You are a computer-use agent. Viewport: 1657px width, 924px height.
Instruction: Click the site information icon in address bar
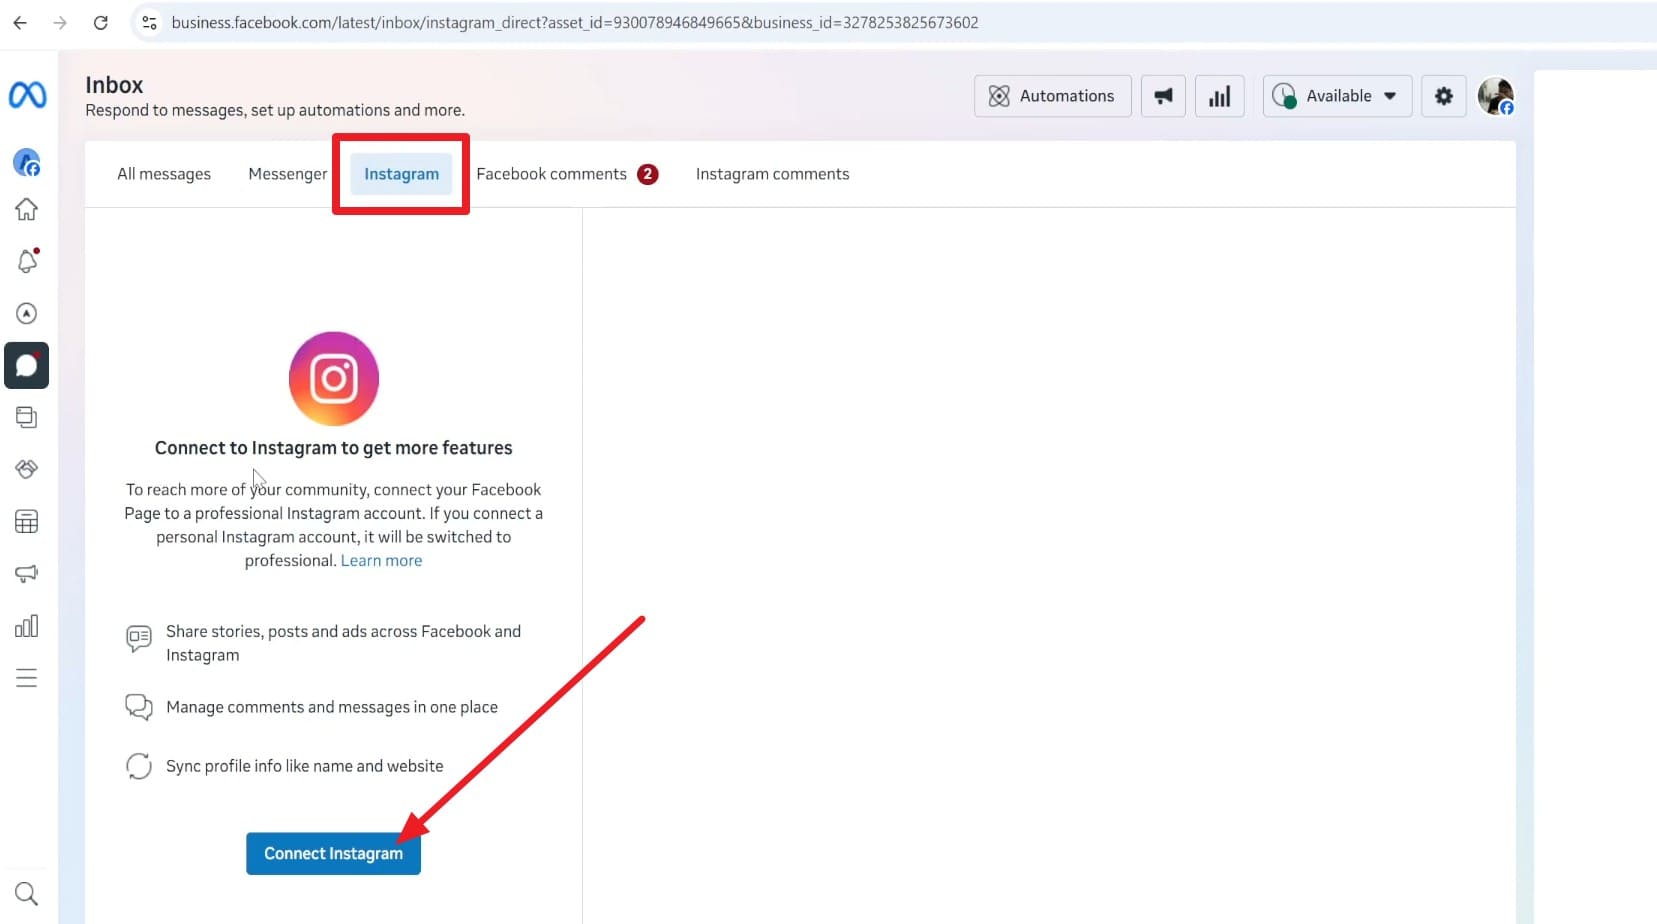[x=150, y=22]
